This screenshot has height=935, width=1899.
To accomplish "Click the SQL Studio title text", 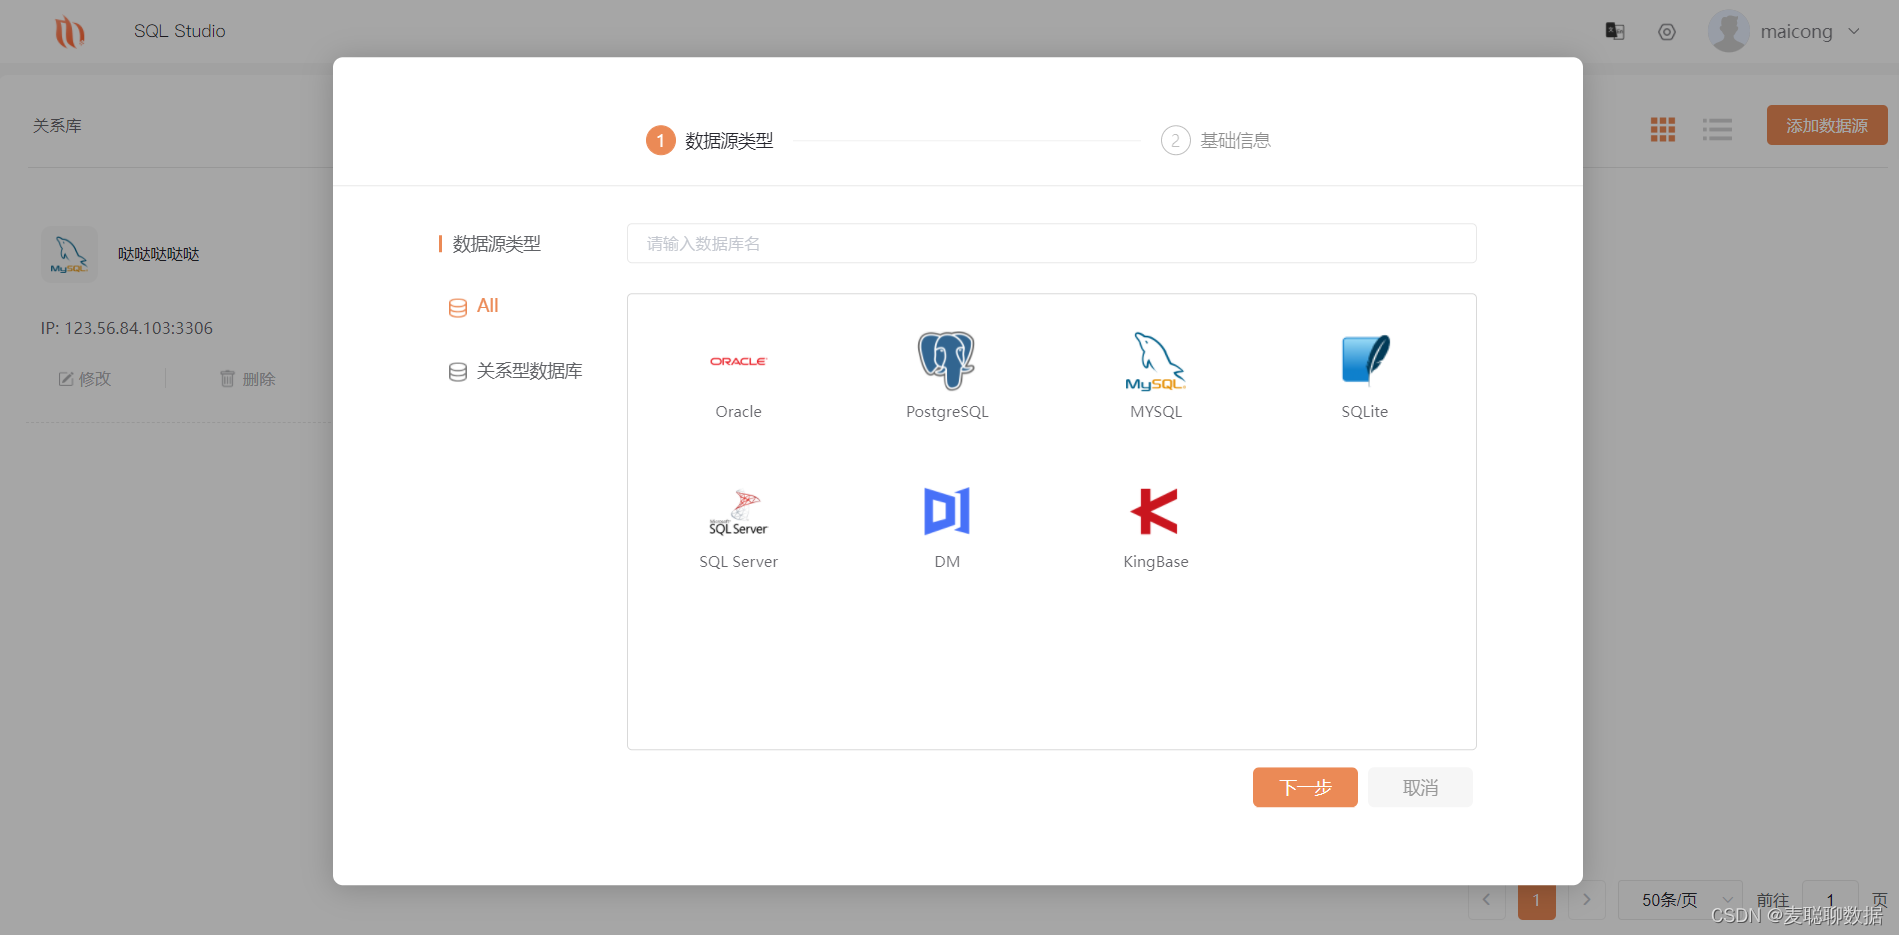I will point(180,31).
